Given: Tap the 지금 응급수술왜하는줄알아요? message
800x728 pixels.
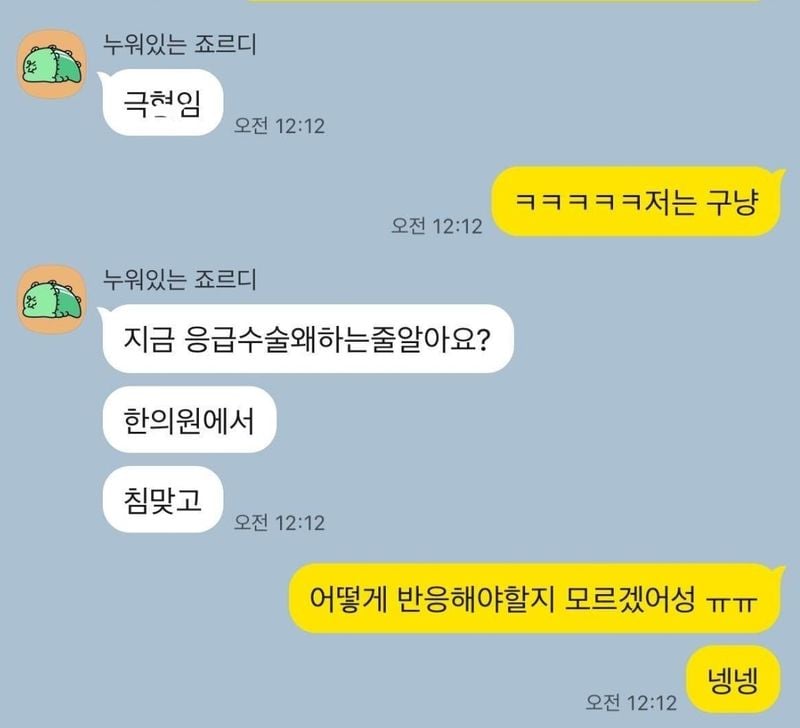Looking at the screenshot, I should point(308,339).
